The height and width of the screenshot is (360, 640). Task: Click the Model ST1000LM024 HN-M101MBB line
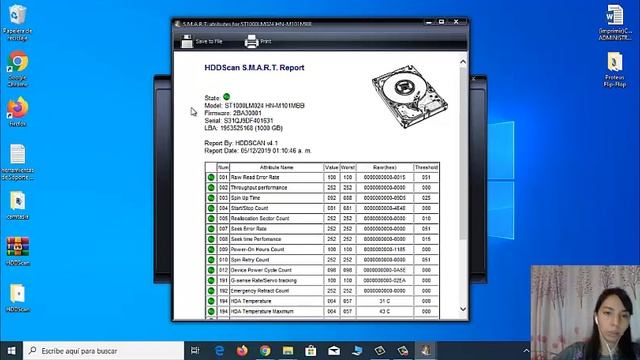tap(254, 106)
